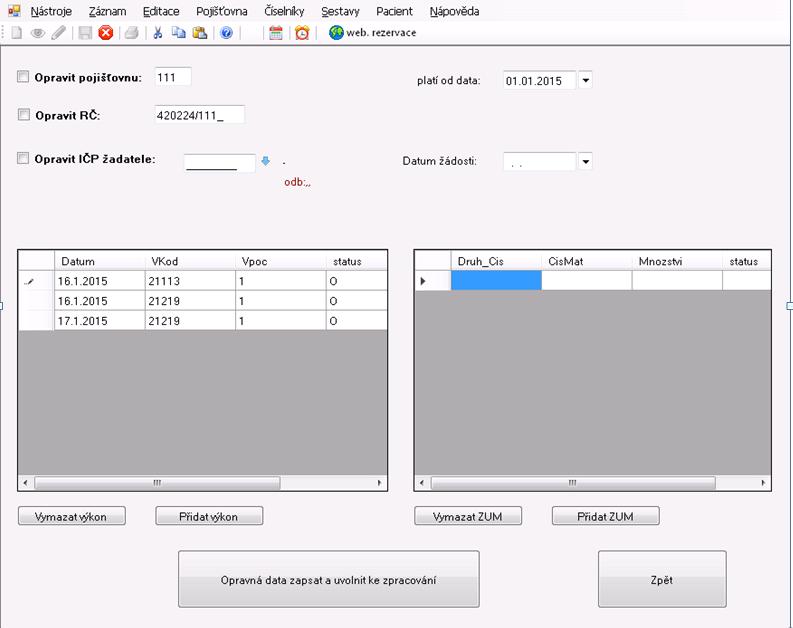The height and width of the screenshot is (628, 793).
Task: Click the Datum žádosti date field
Action: 540,162
